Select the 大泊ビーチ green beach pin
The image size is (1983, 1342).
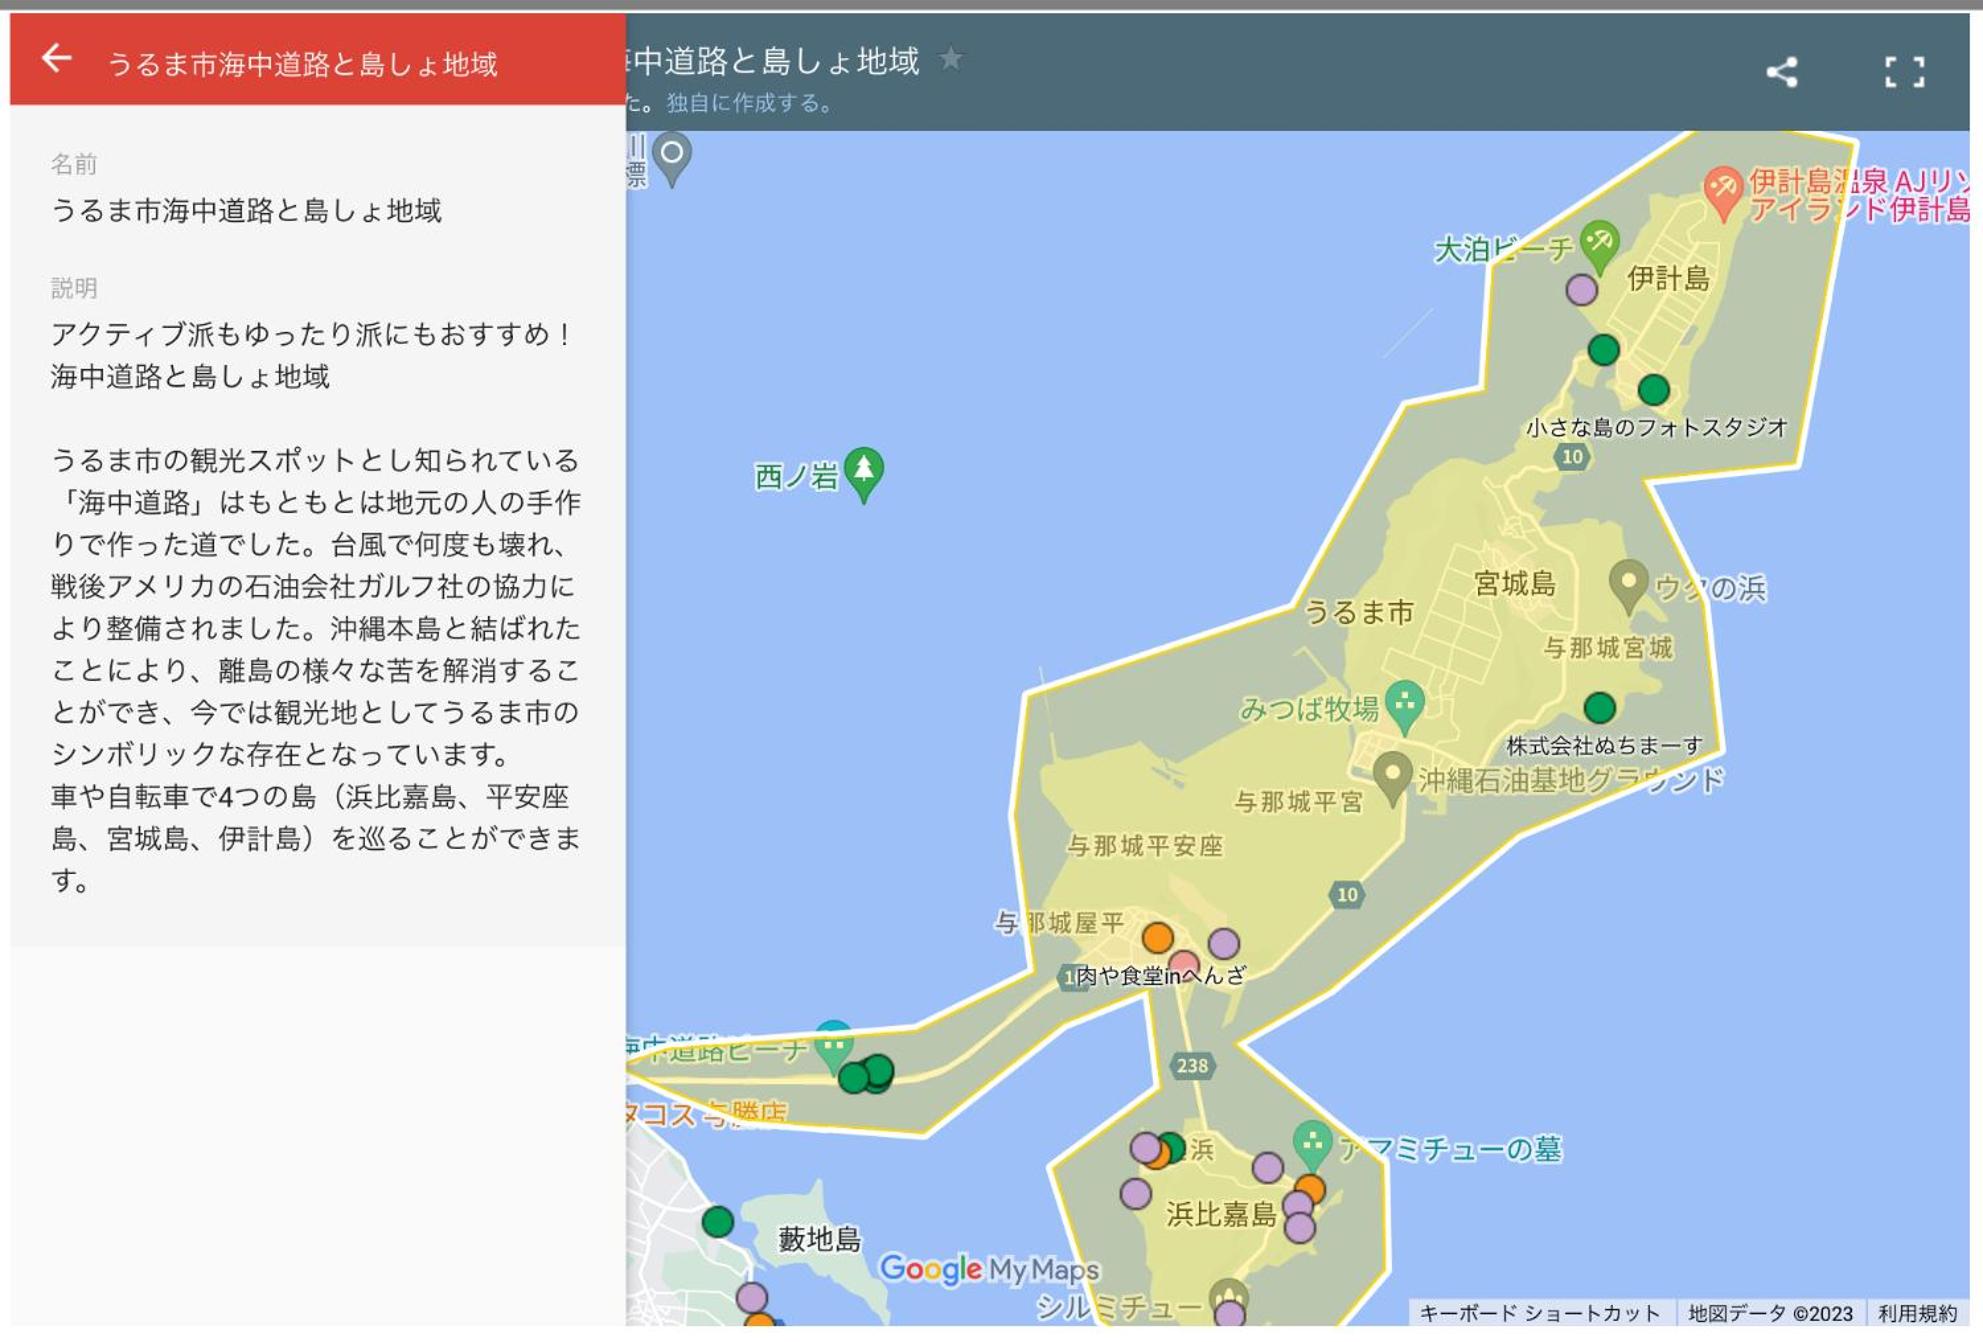(x=1600, y=246)
